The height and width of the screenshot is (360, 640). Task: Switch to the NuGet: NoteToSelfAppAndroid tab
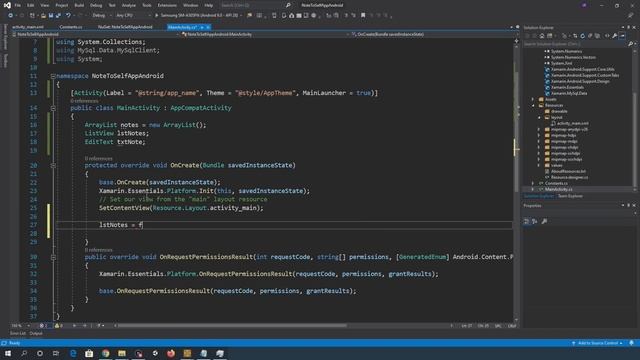[125, 27]
